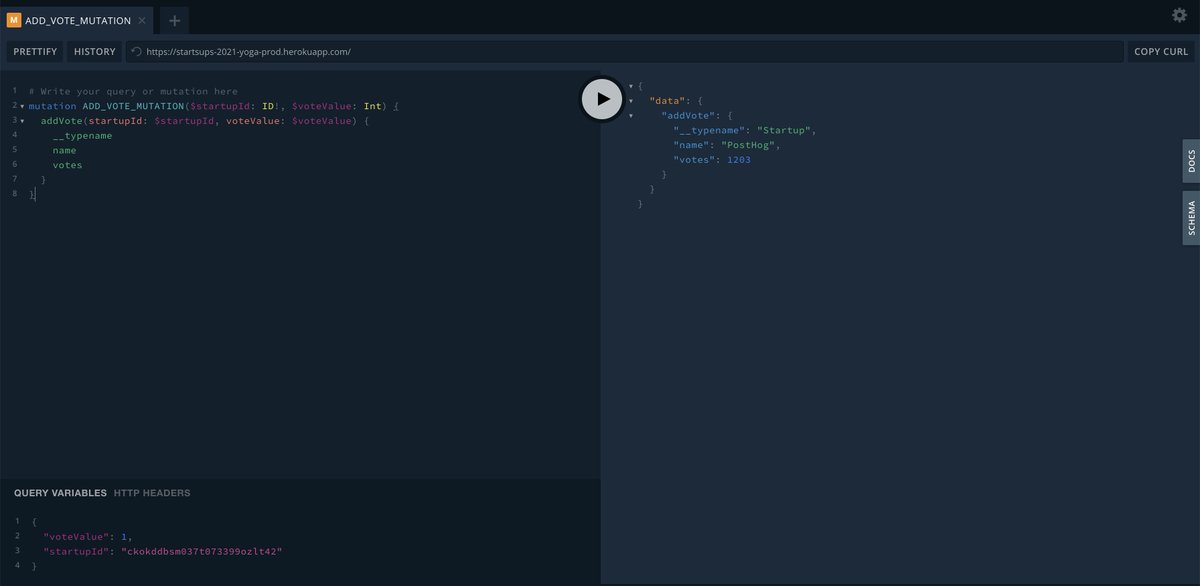Open the SCHEMA side tab
The height and width of the screenshot is (586, 1200).
[1191, 217]
